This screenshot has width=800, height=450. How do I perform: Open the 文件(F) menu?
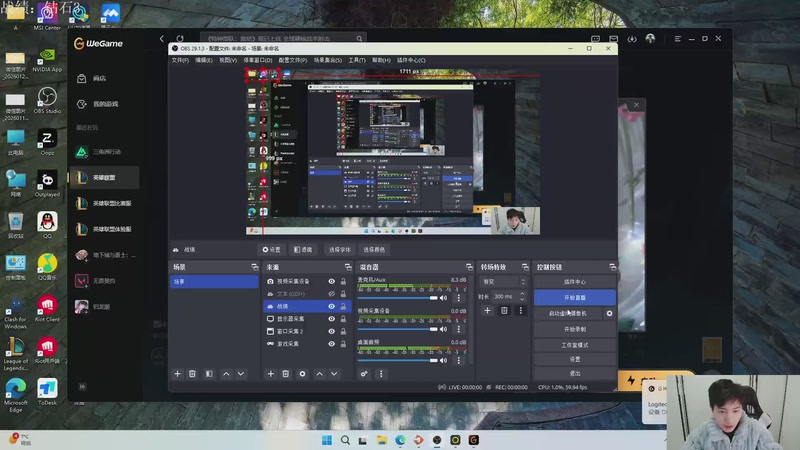tap(180, 60)
